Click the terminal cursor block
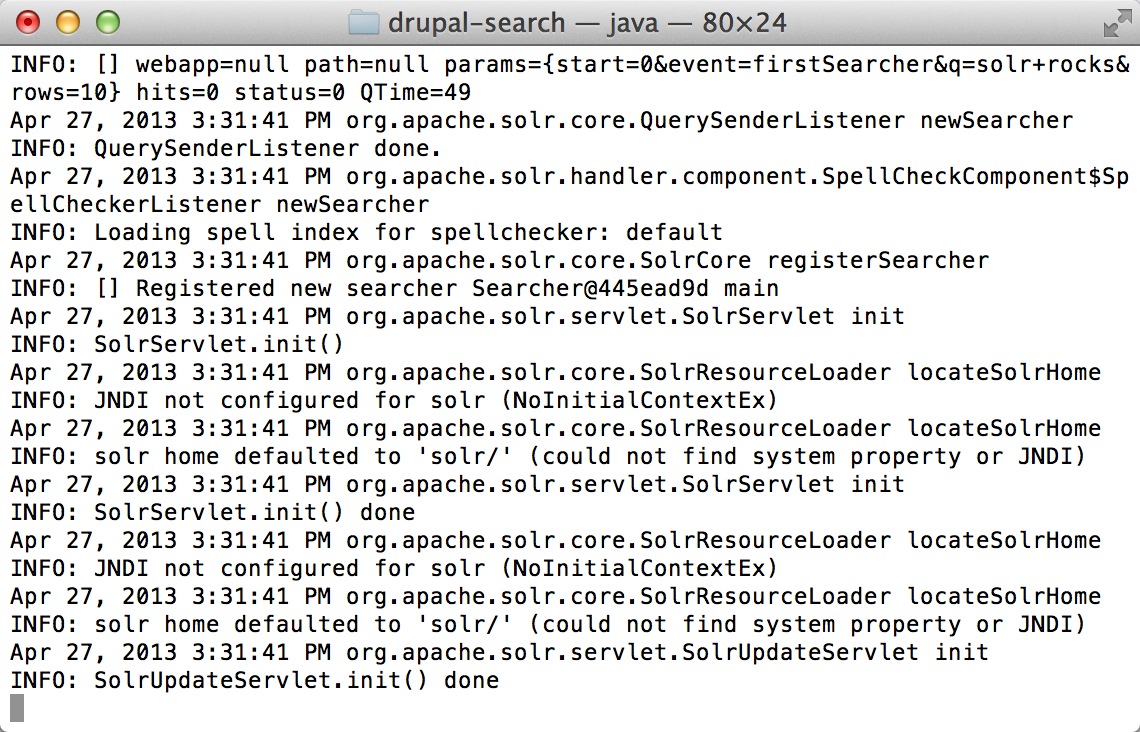The height and width of the screenshot is (732, 1140). (x=17, y=708)
